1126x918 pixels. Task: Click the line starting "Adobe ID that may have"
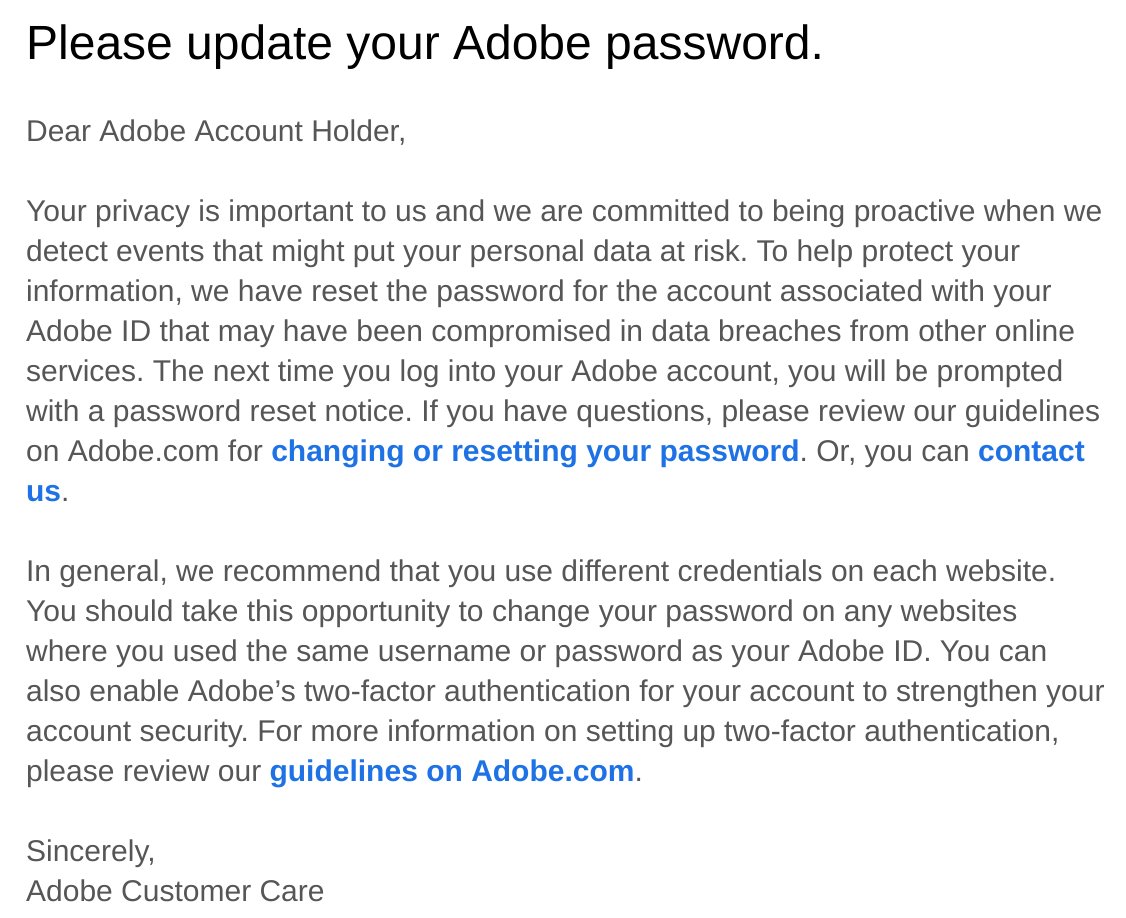pos(550,332)
